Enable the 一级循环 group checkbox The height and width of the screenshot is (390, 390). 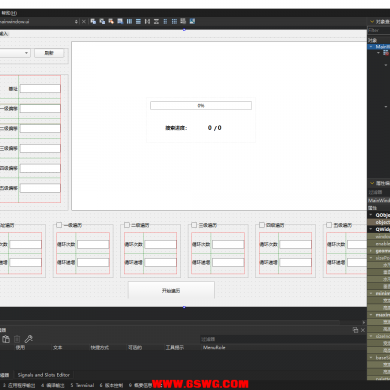coord(59,225)
